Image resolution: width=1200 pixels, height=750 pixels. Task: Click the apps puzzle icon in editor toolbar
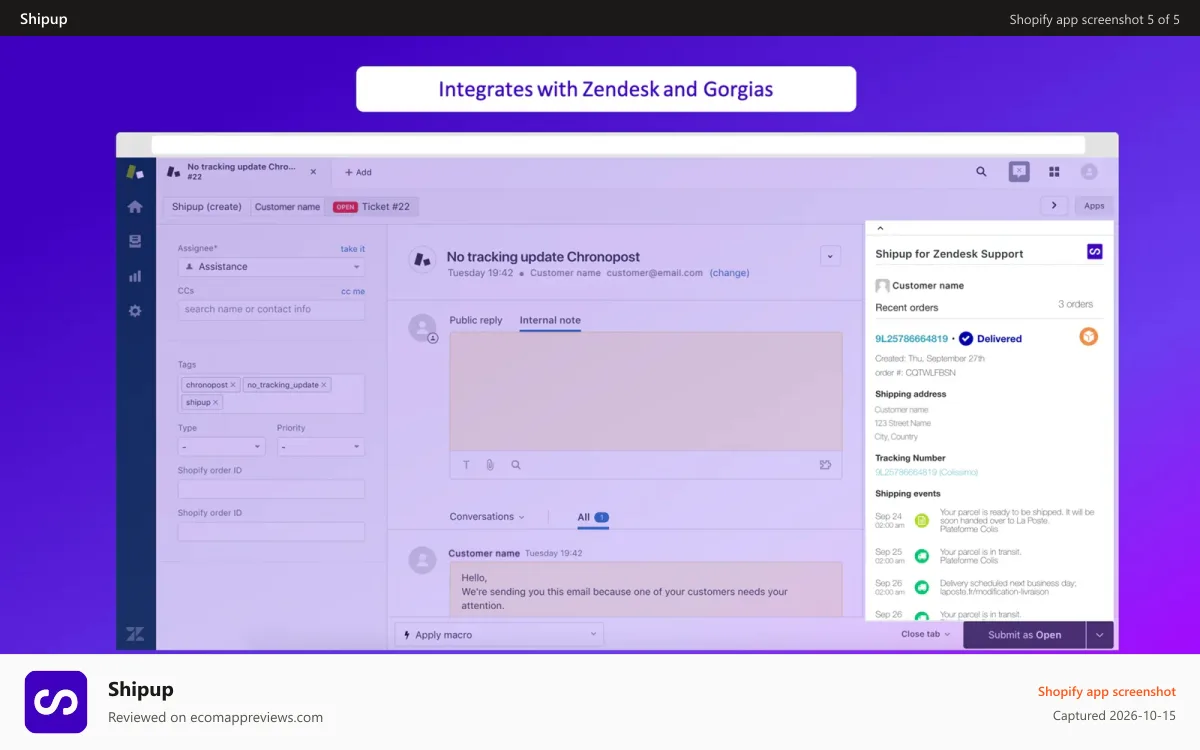coord(825,465)
